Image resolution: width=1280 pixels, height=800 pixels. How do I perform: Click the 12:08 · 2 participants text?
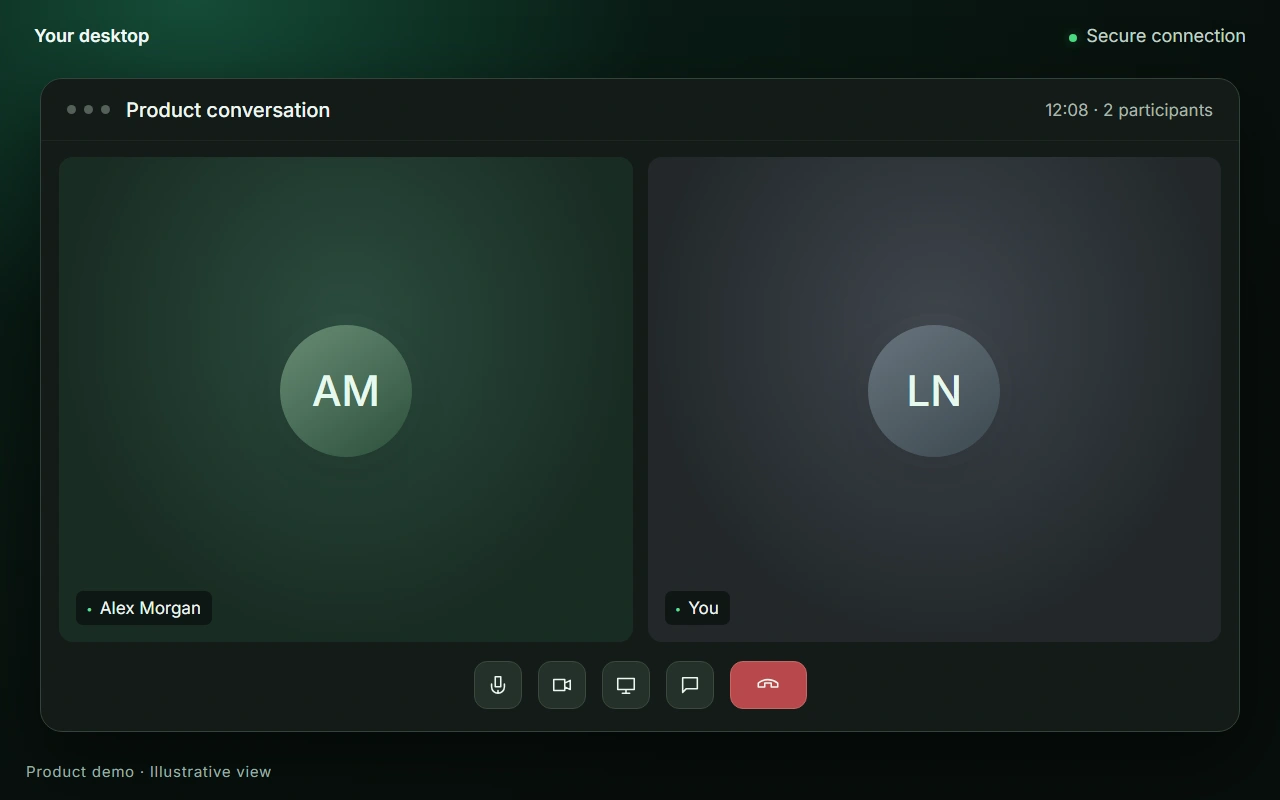pos(1129,110)
